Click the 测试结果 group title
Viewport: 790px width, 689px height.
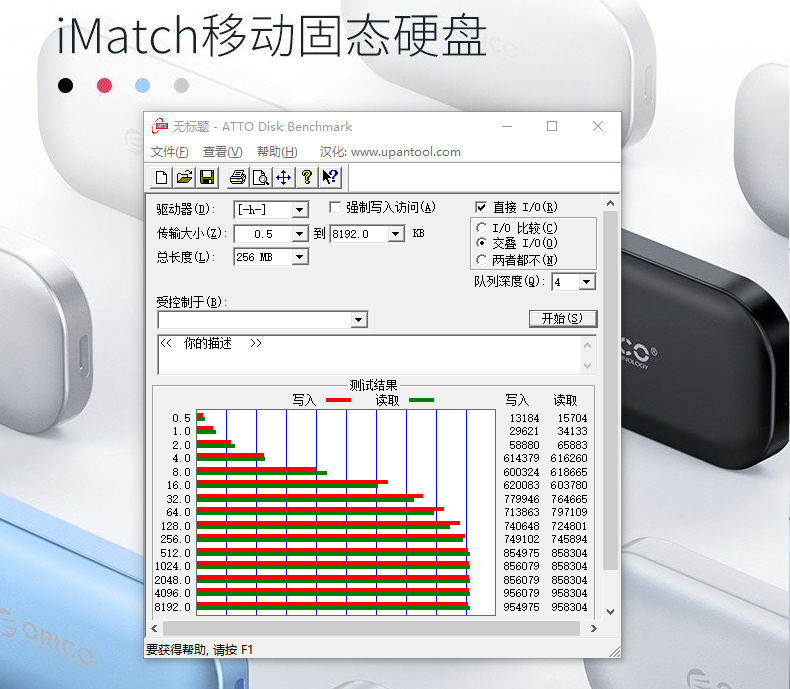pos(373,385)
